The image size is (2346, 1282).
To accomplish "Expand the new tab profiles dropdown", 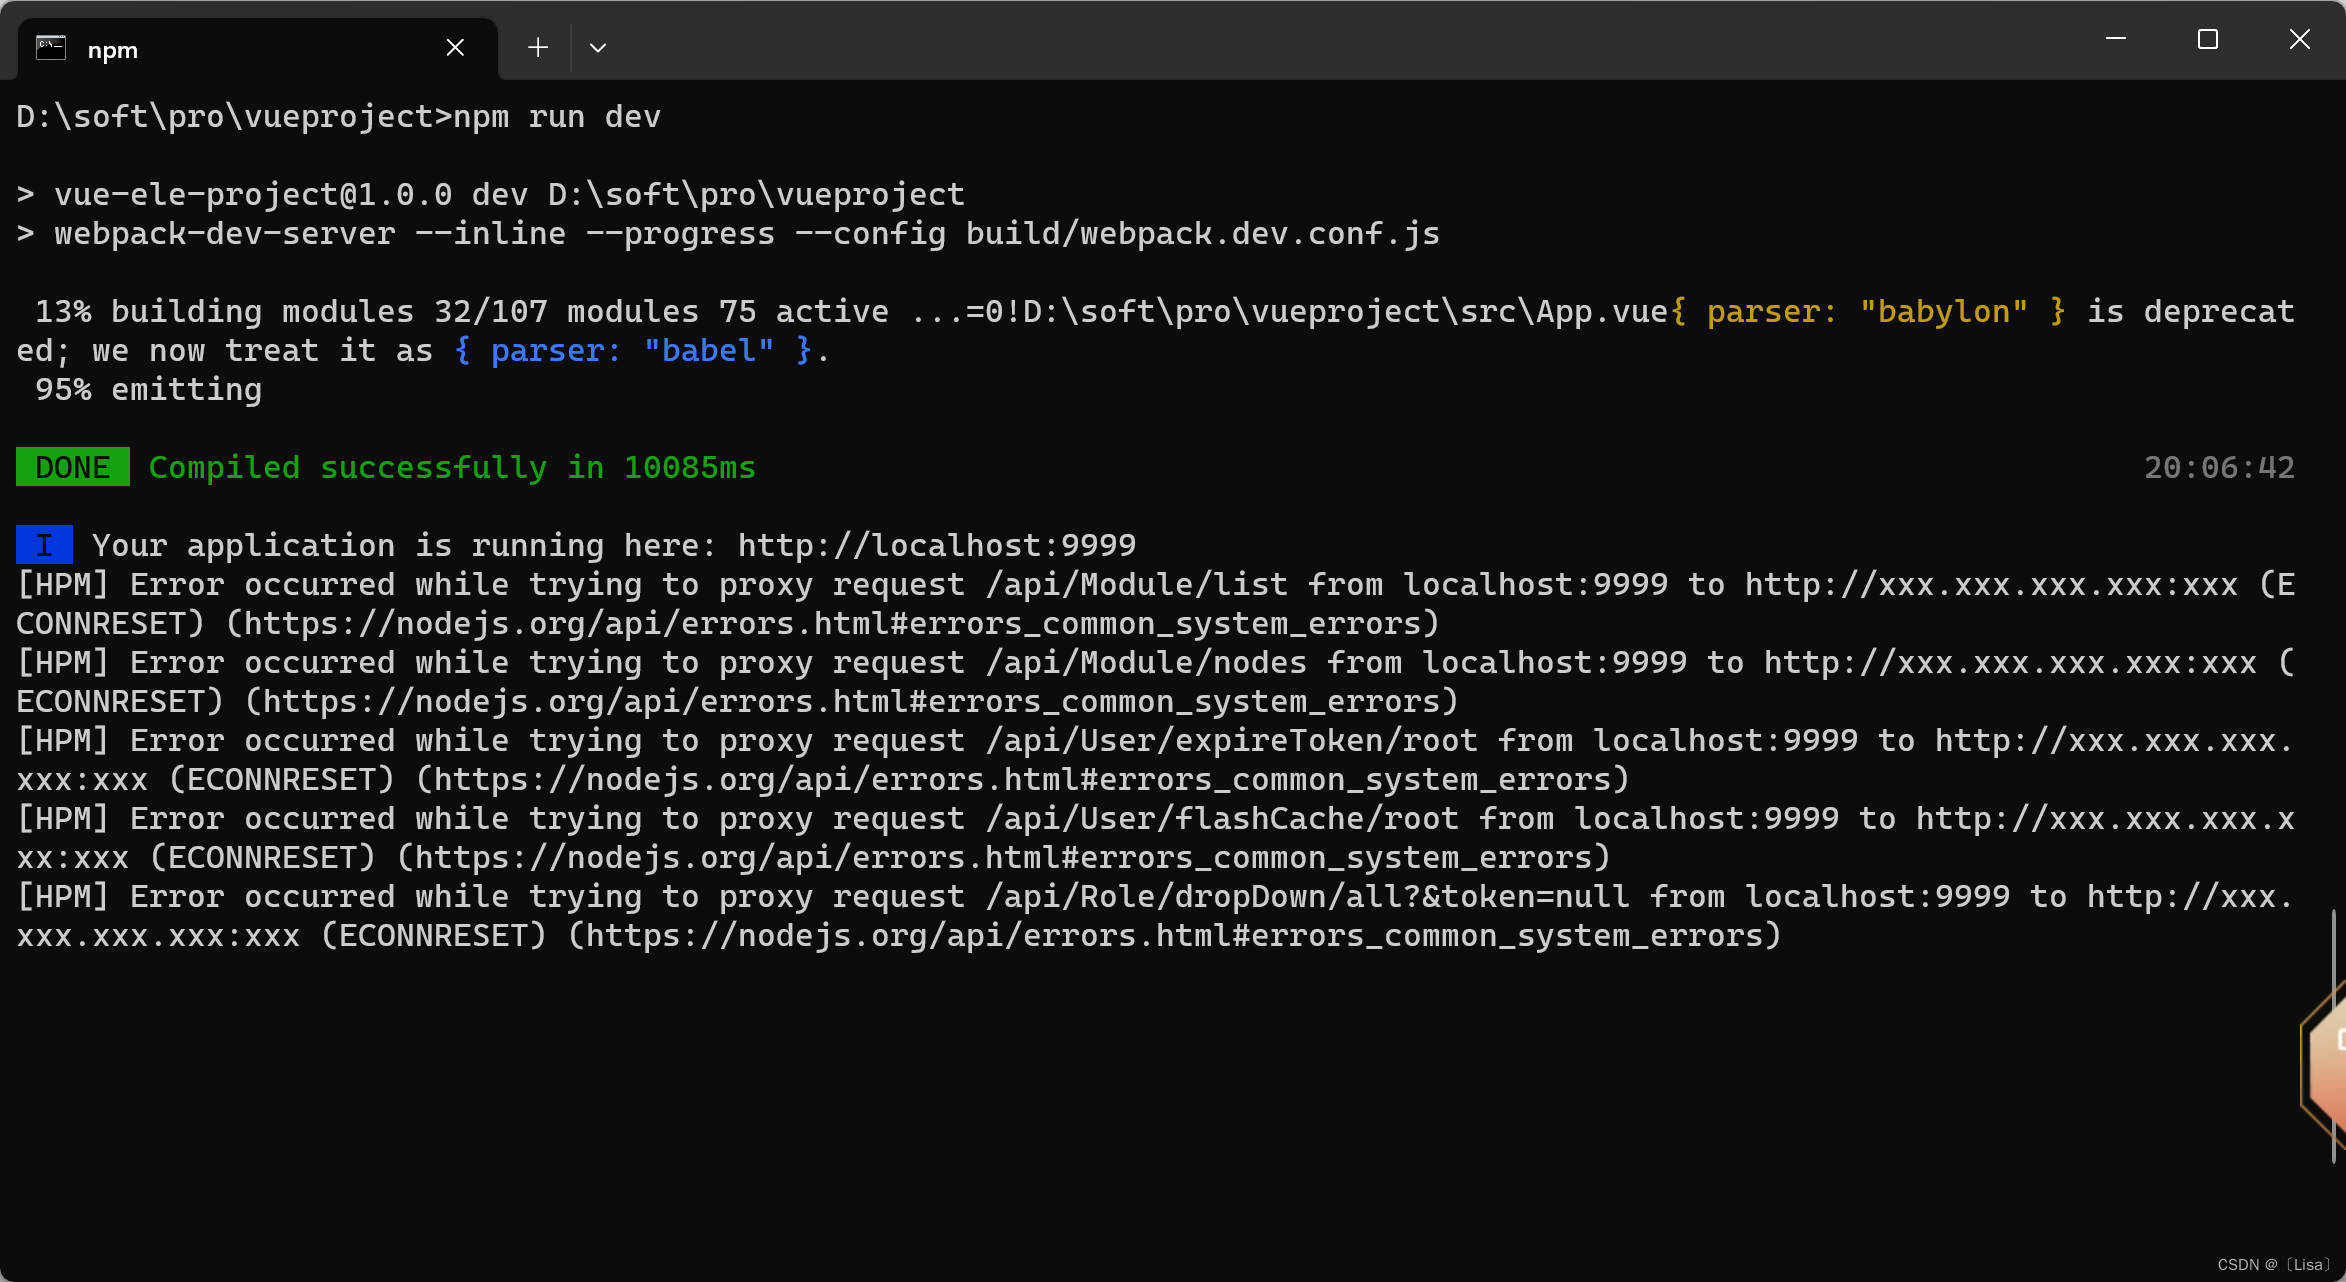I will coord(598,48).
